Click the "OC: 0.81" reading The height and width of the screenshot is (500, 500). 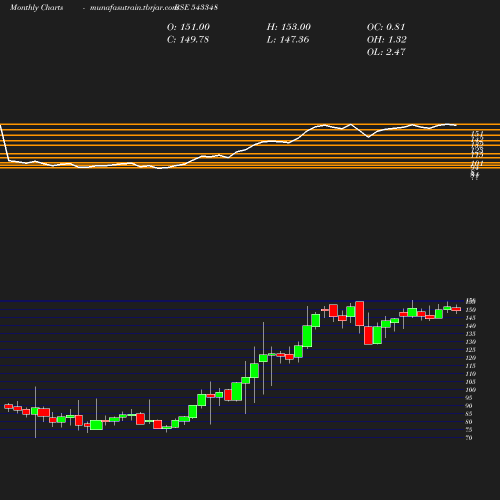(x=386, y=27)
